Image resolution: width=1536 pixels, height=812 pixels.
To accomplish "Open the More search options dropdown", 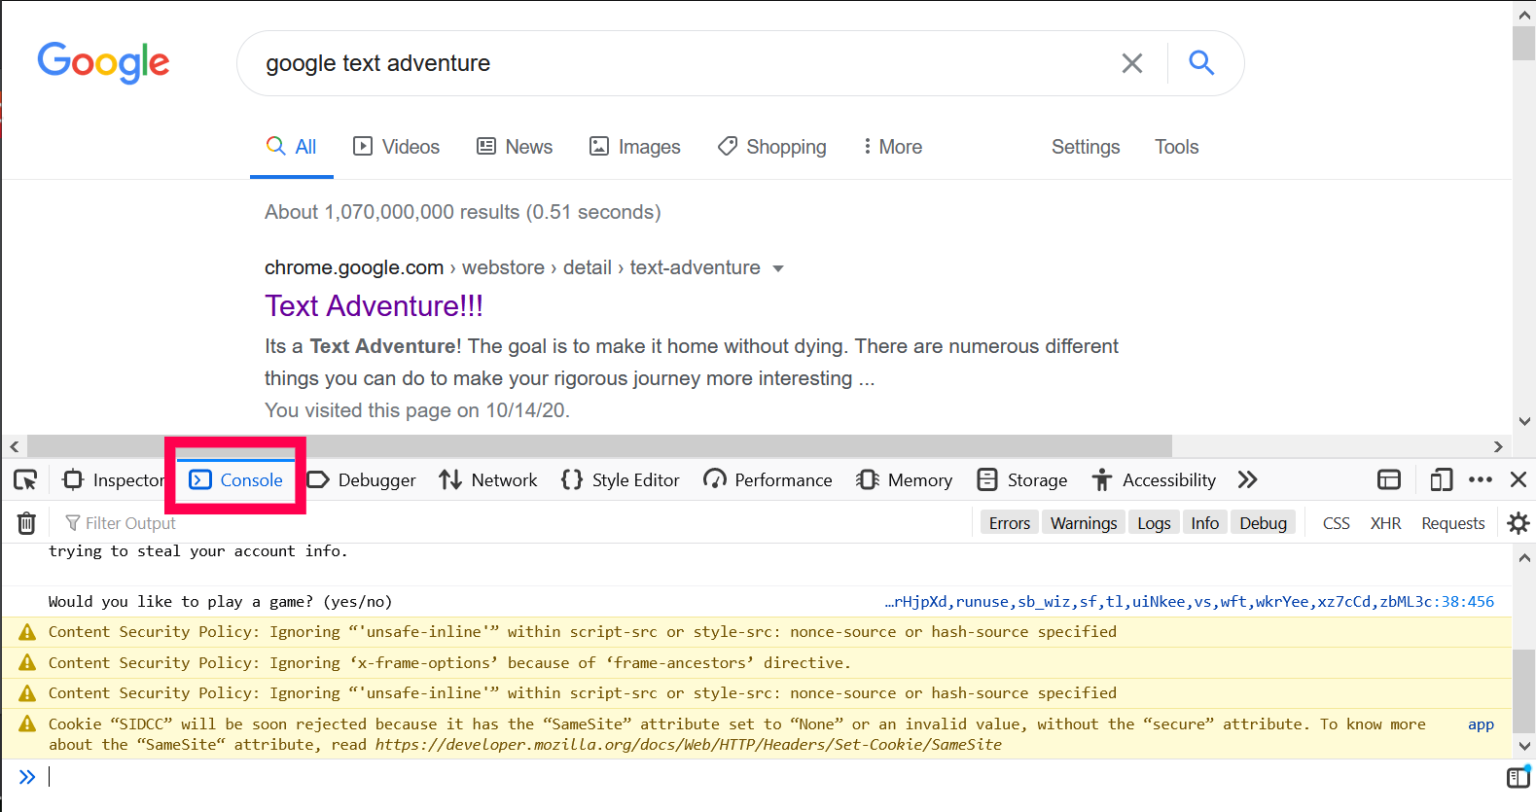I will point(893,147).
